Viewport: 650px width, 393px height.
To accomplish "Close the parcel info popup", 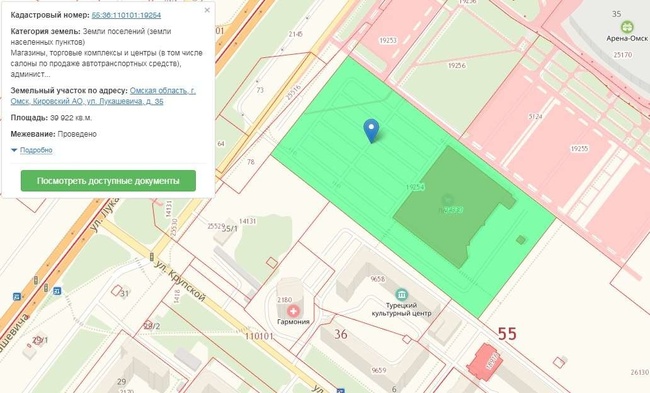I will pos(207,10).
